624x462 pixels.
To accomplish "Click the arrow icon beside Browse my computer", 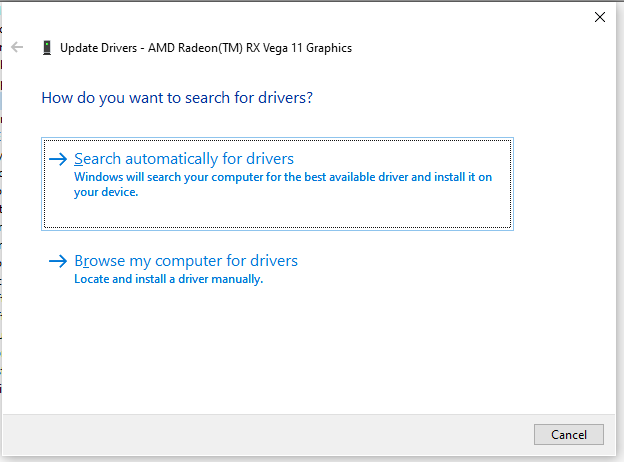I will click(x=59, y=261).
